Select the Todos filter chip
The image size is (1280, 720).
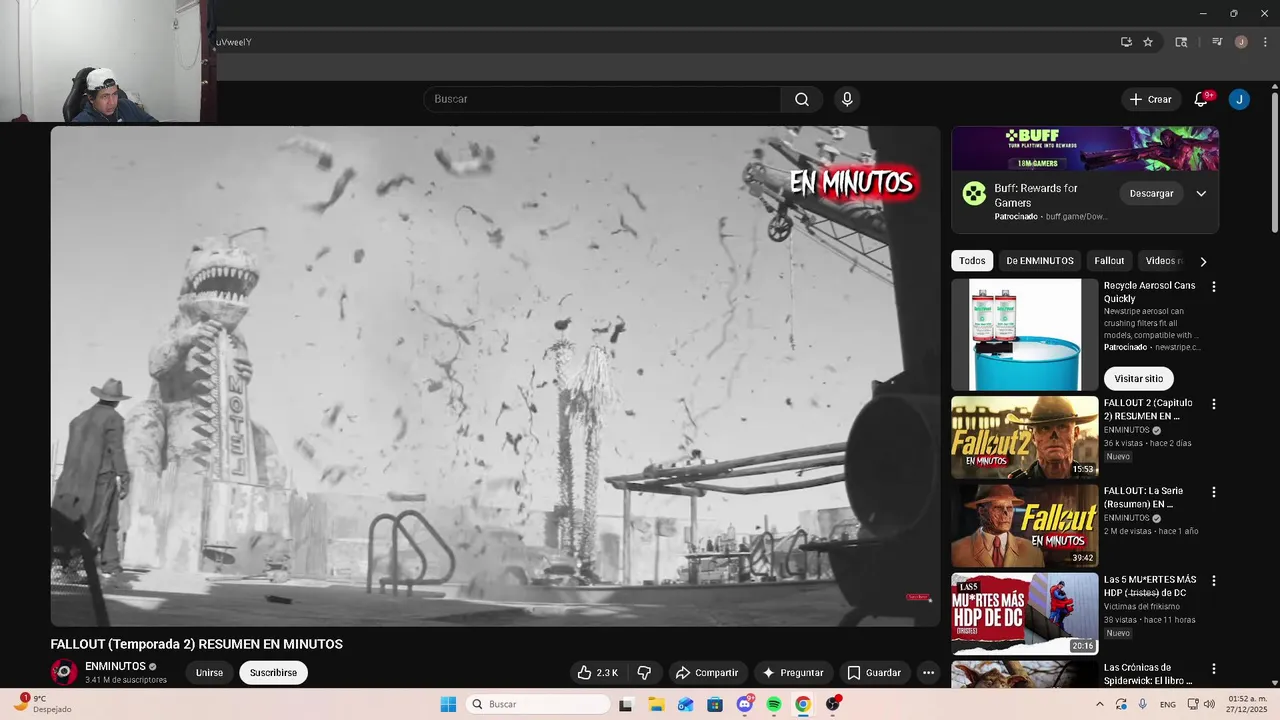972,261
